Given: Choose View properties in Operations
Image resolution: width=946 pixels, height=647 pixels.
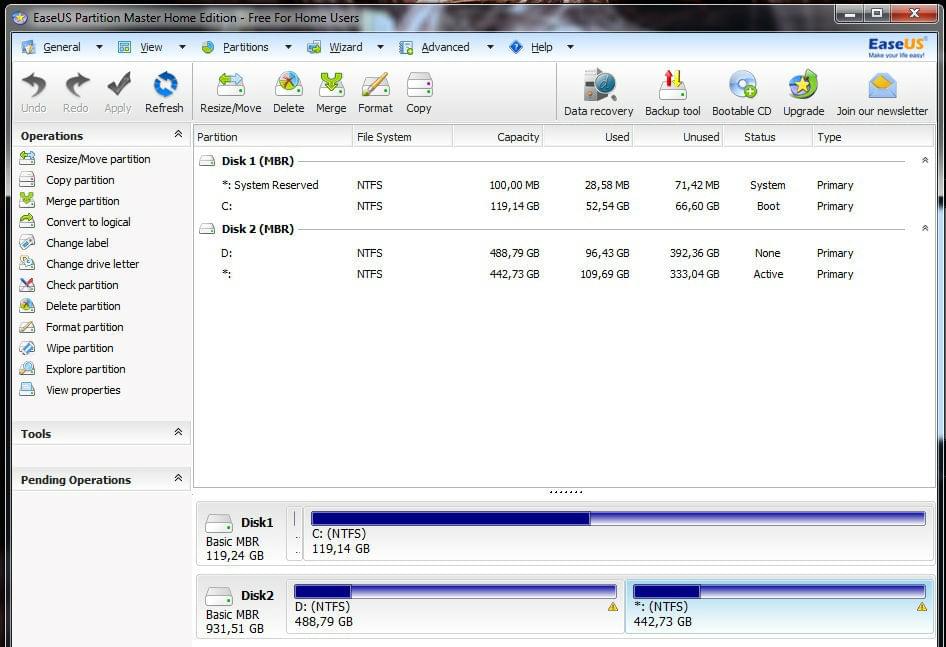Looking at the screenshot, I should coord(83,390).
